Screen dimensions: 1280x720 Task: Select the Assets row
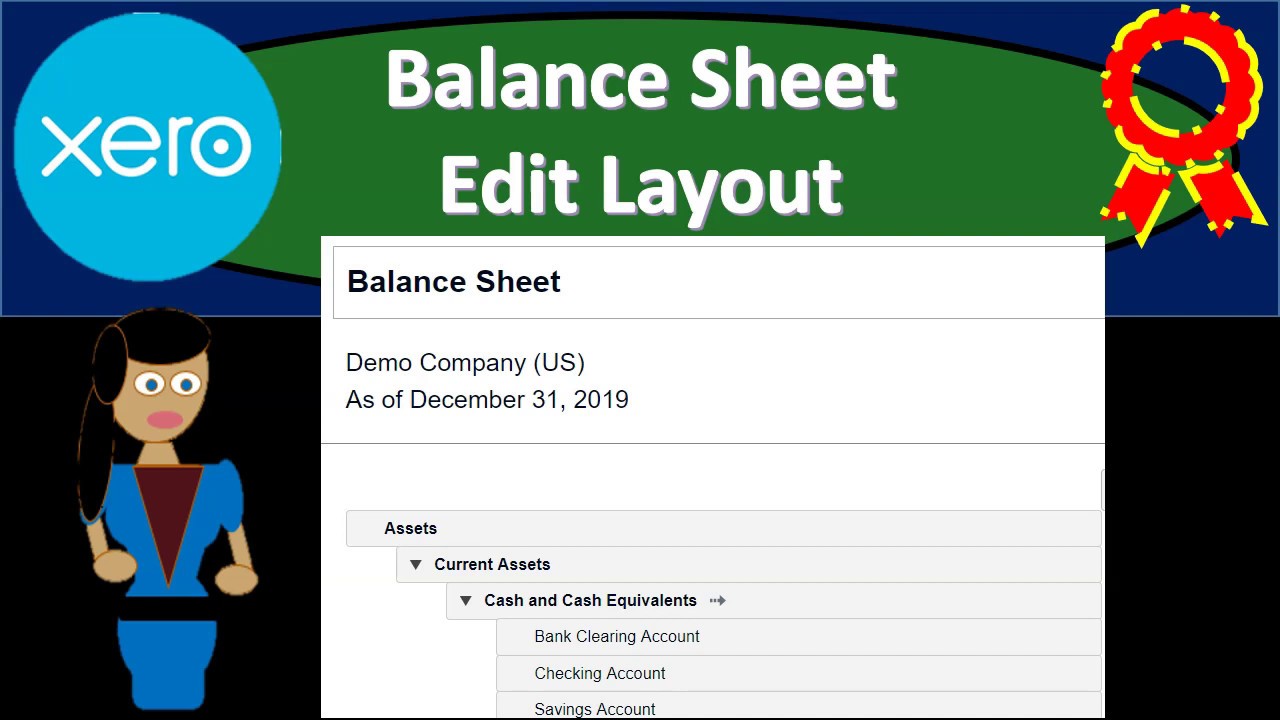coord(724,529)
